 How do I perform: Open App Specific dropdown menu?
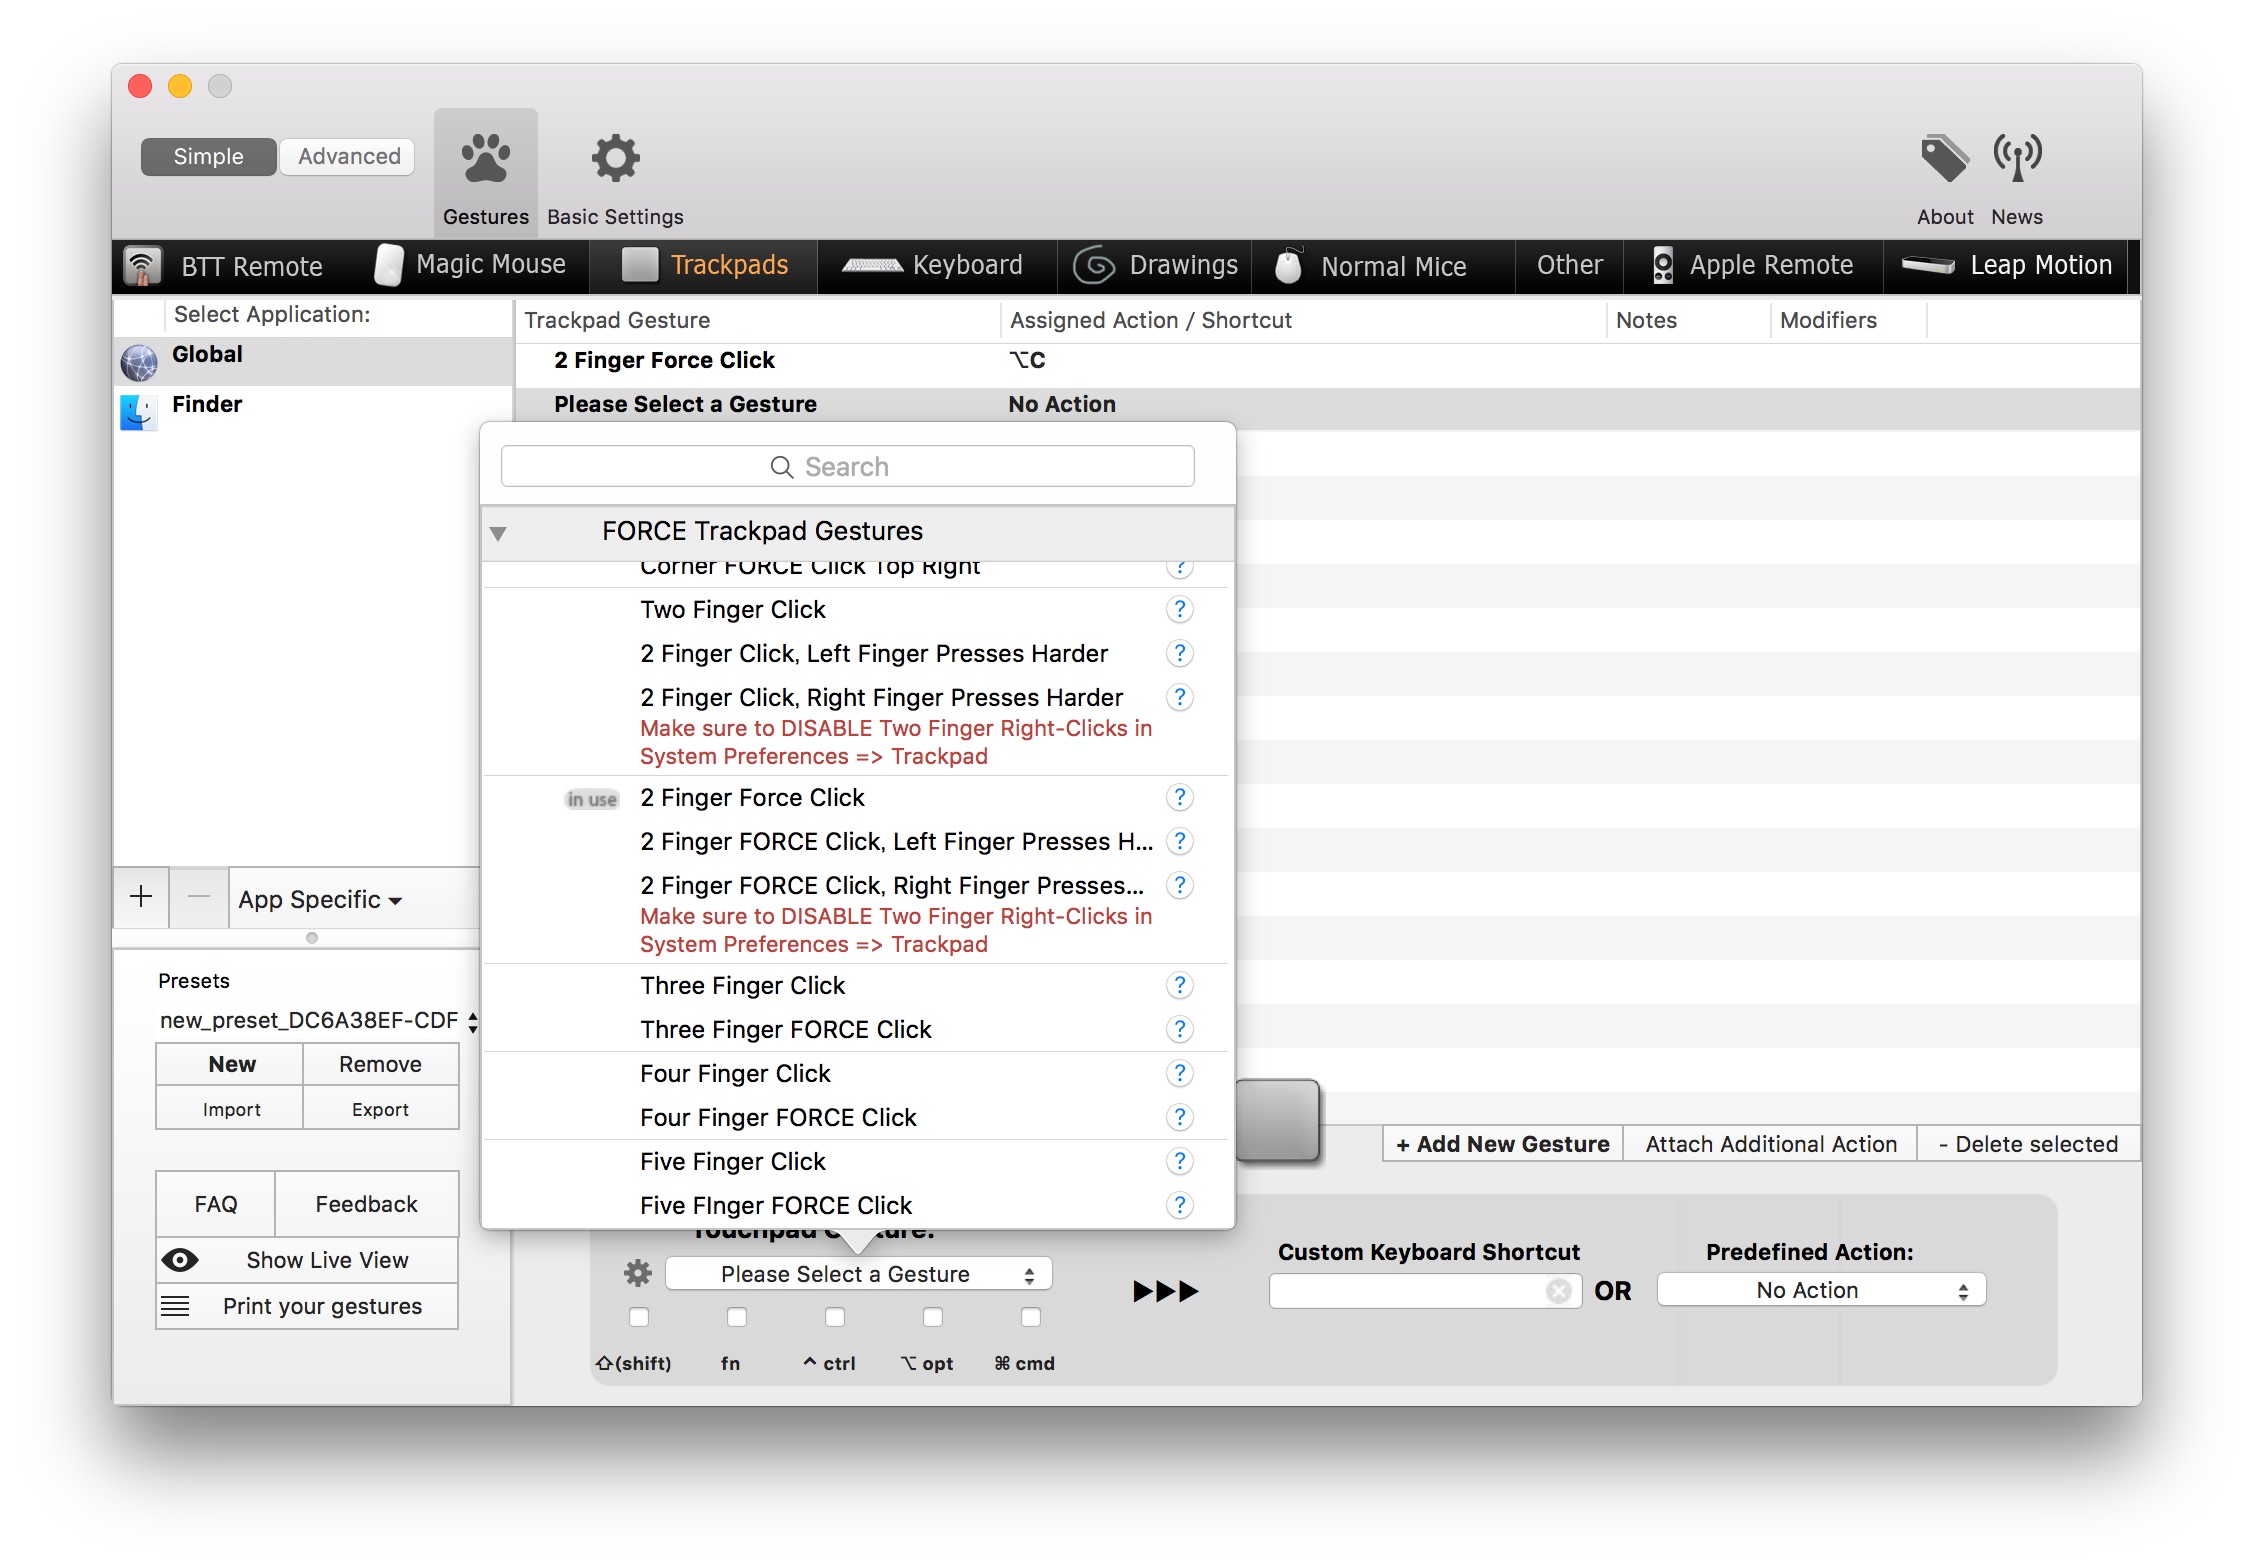320,900
